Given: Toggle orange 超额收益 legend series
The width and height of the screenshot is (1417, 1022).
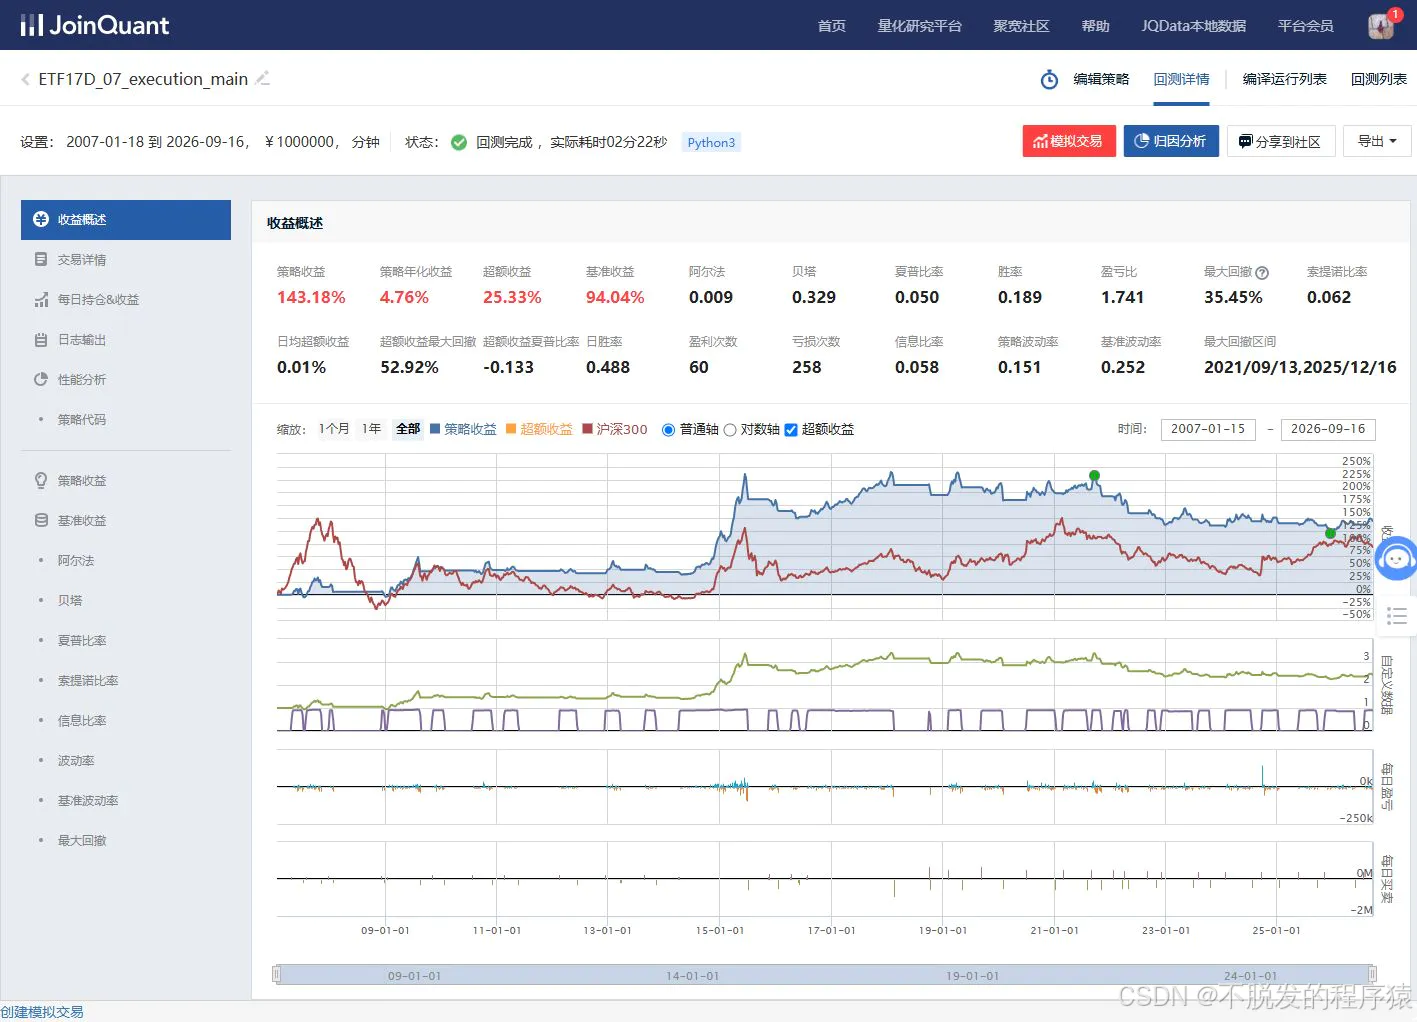Looking at the screenshot, I should click(x=539, y=429).
